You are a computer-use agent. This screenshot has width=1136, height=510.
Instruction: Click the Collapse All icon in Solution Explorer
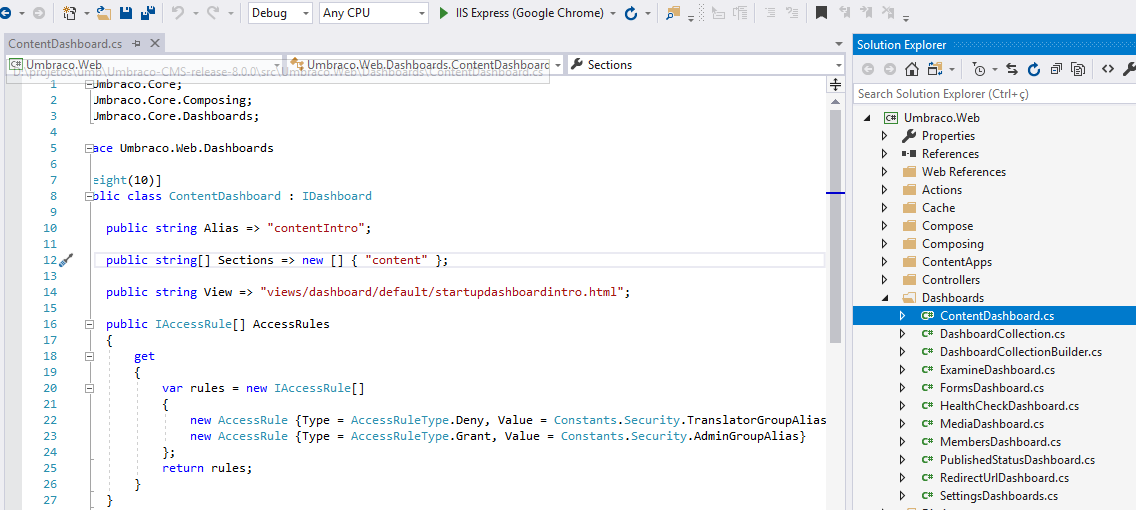click(x=1056, y=70)
